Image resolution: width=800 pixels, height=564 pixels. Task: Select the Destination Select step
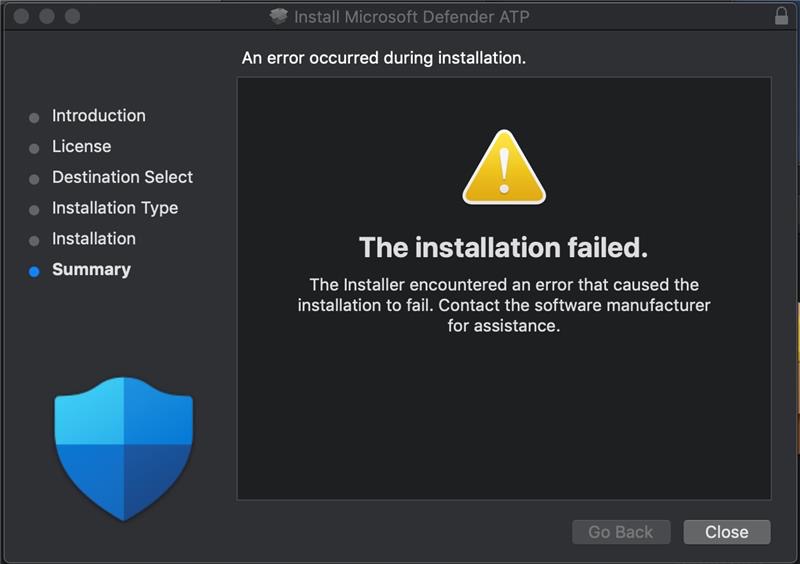coord(122,177)
